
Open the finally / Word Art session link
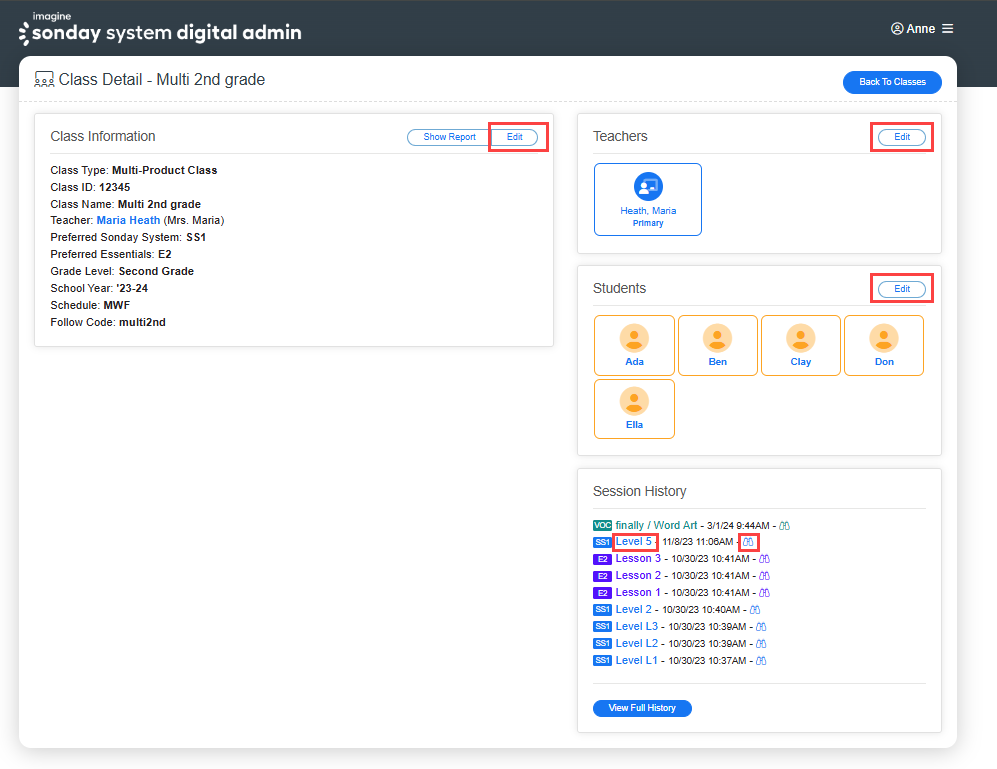tap(656, 525)
